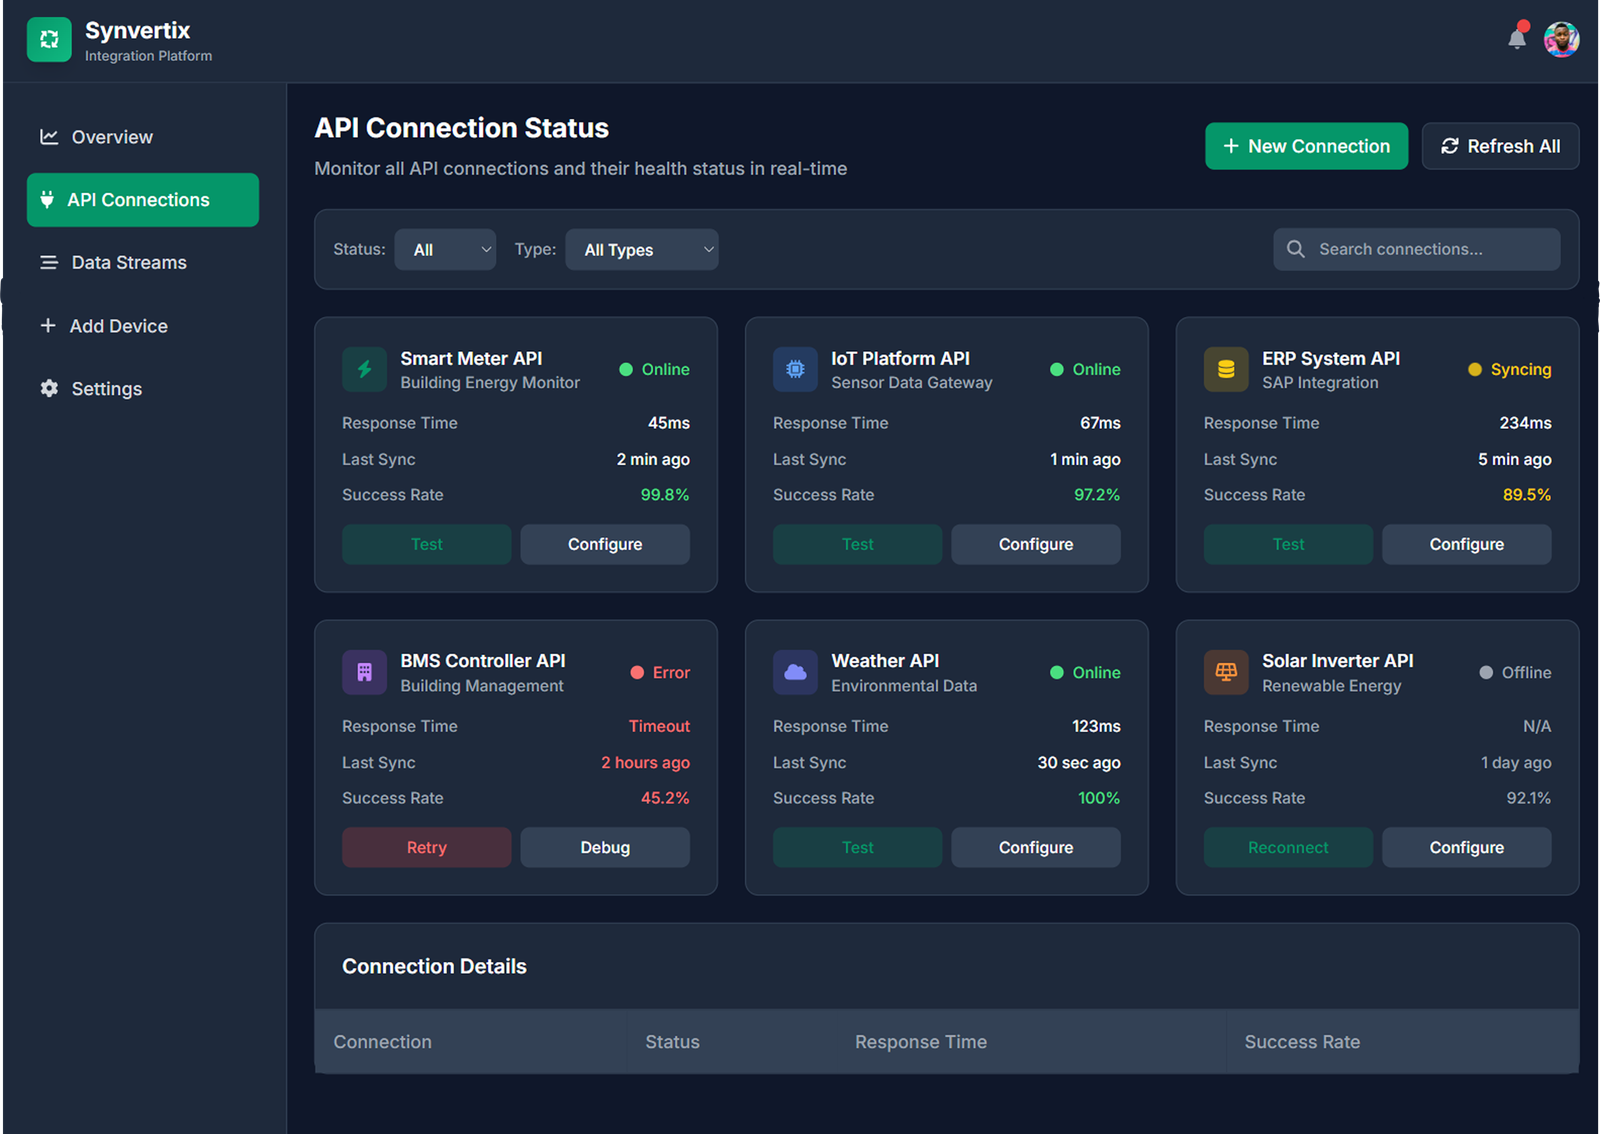Click the ERP System API database icon
This screenshot has height=1134, width=1600.
pyautogui.click(x=1226, y=370)
